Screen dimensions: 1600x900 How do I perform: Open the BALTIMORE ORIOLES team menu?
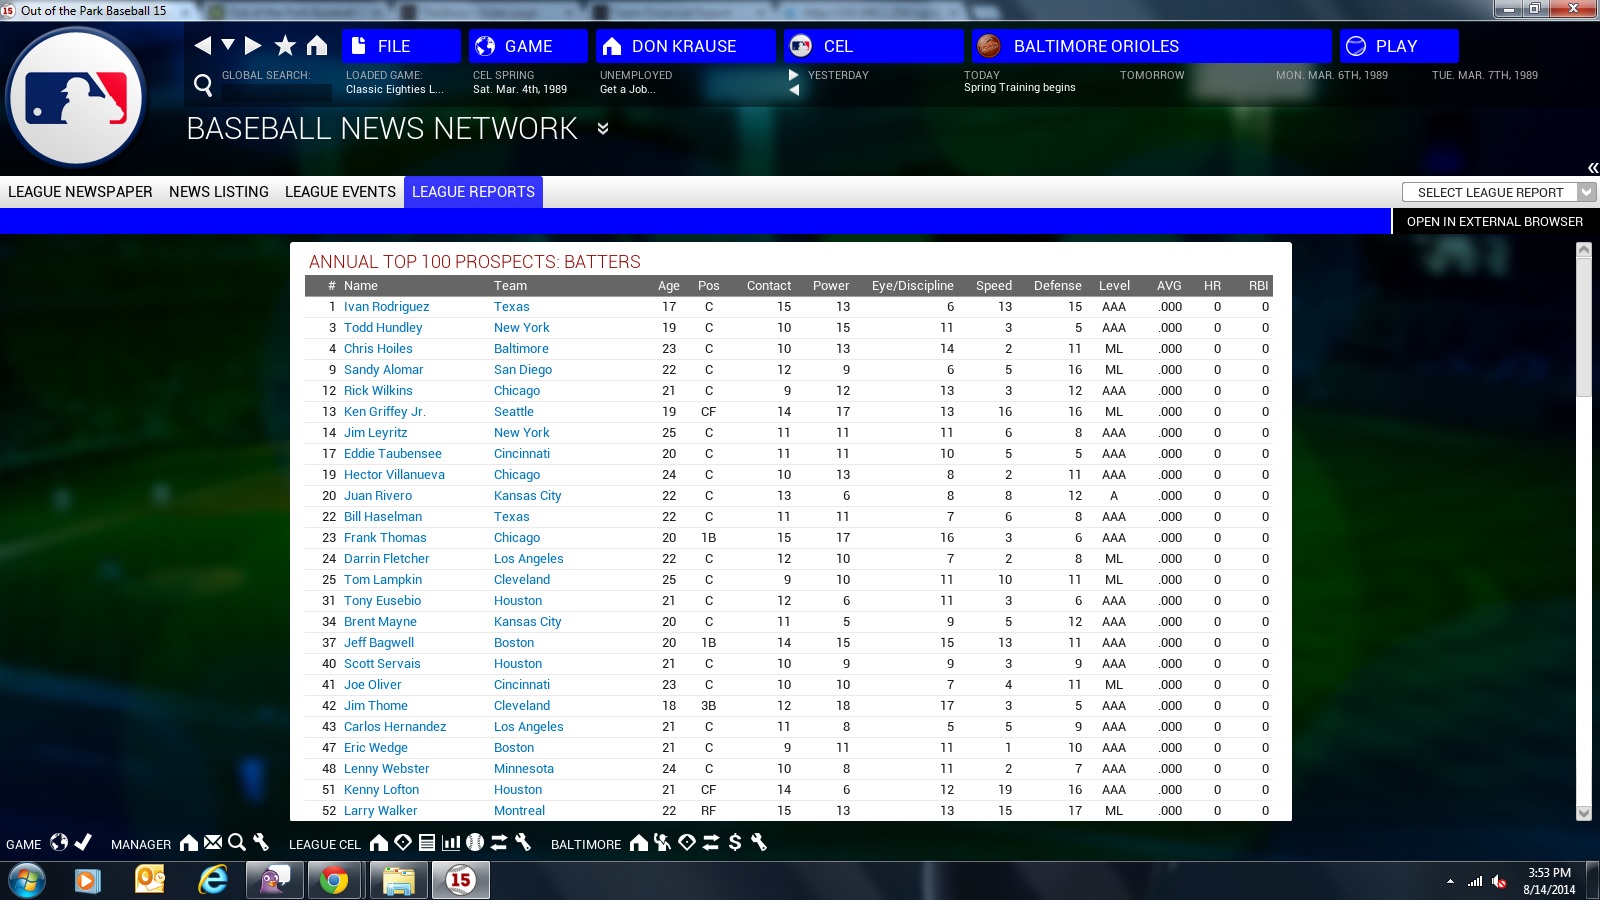pos(1151,46)
